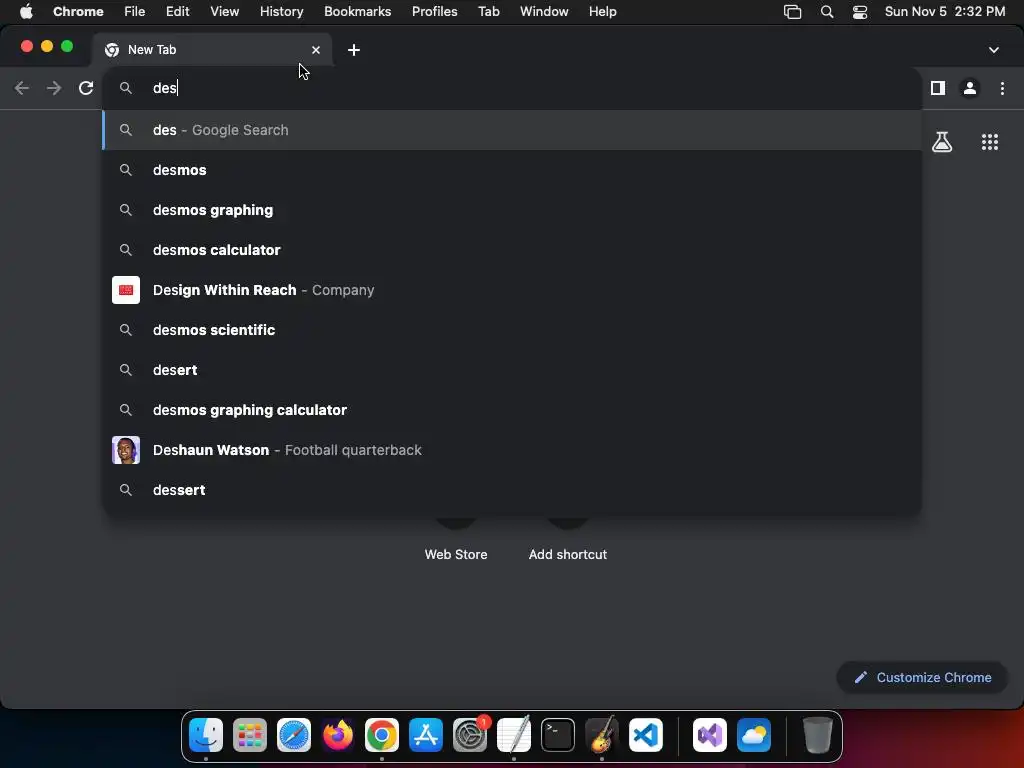
Task: Open the Google apps grid
Action: 990,142
